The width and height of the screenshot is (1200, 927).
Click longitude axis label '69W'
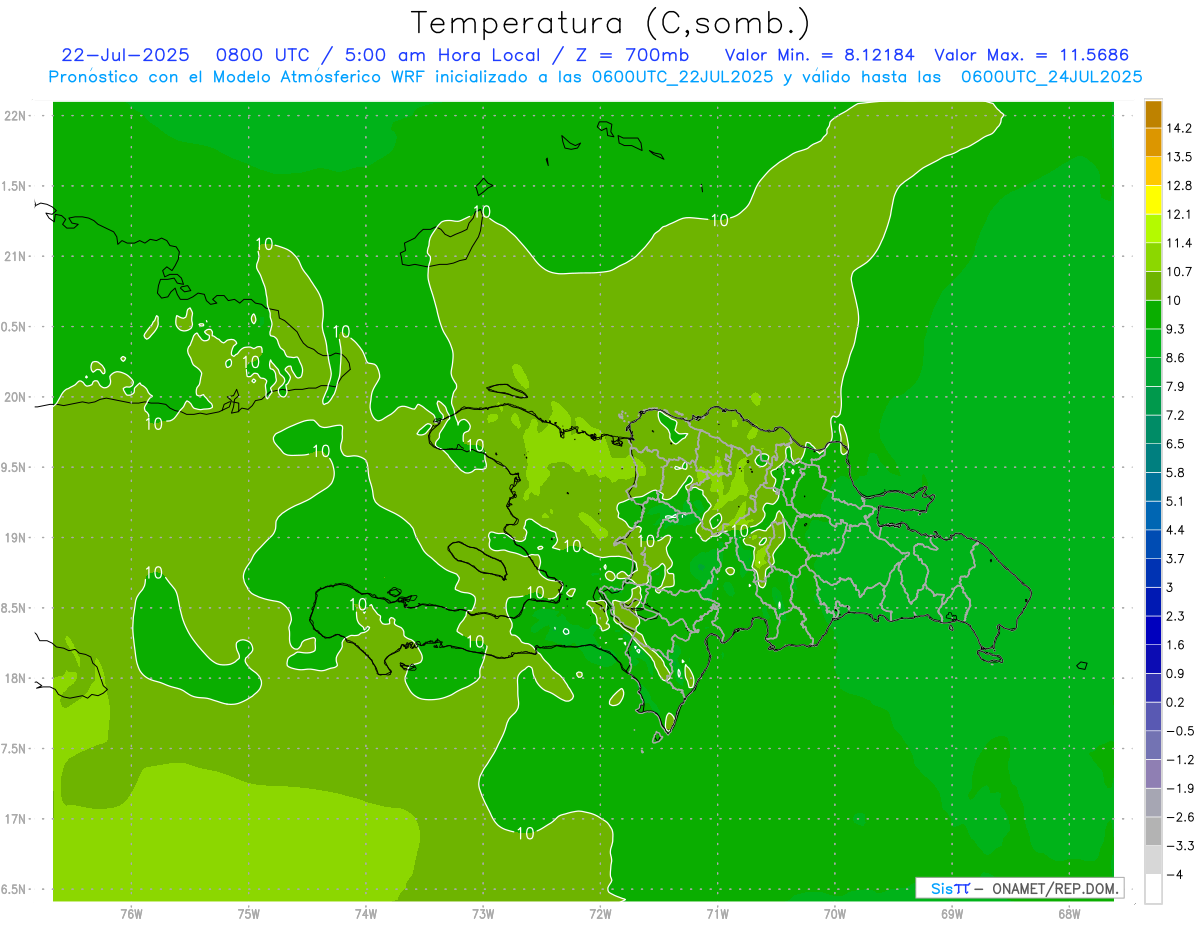point(952,914)
